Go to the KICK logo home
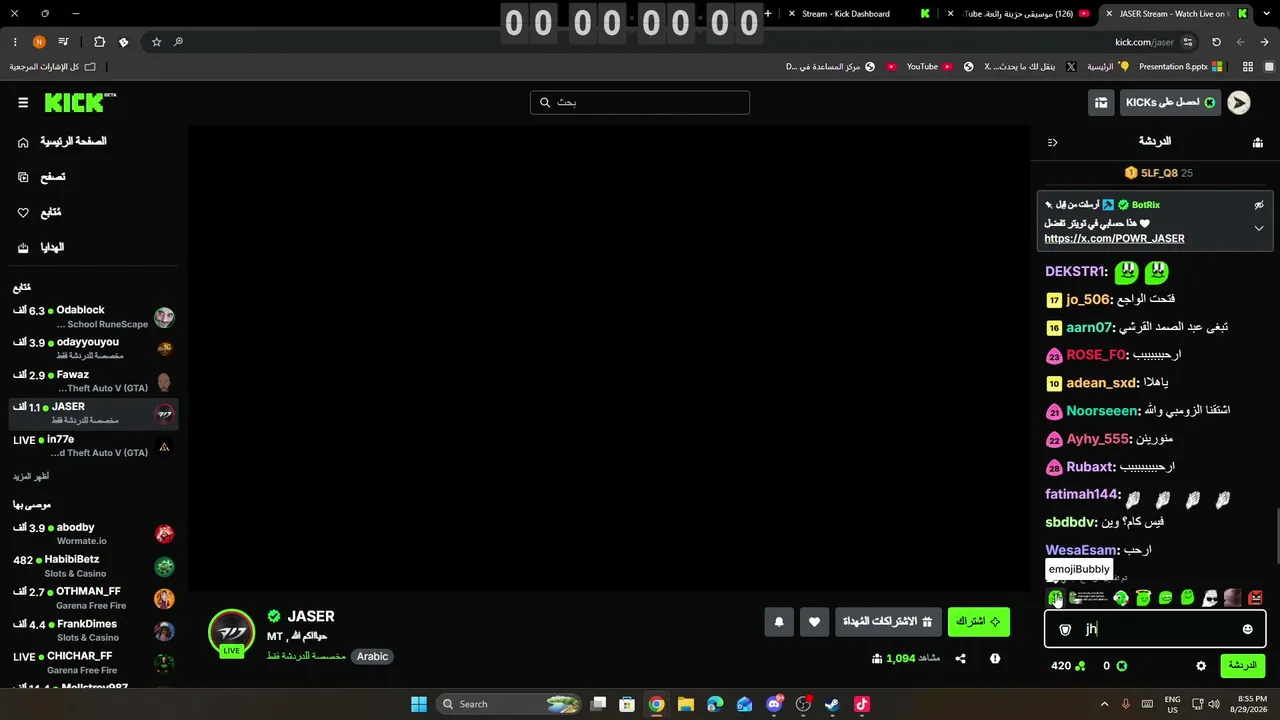Screen dimensions: 1280x720 (x=80, y=103)
